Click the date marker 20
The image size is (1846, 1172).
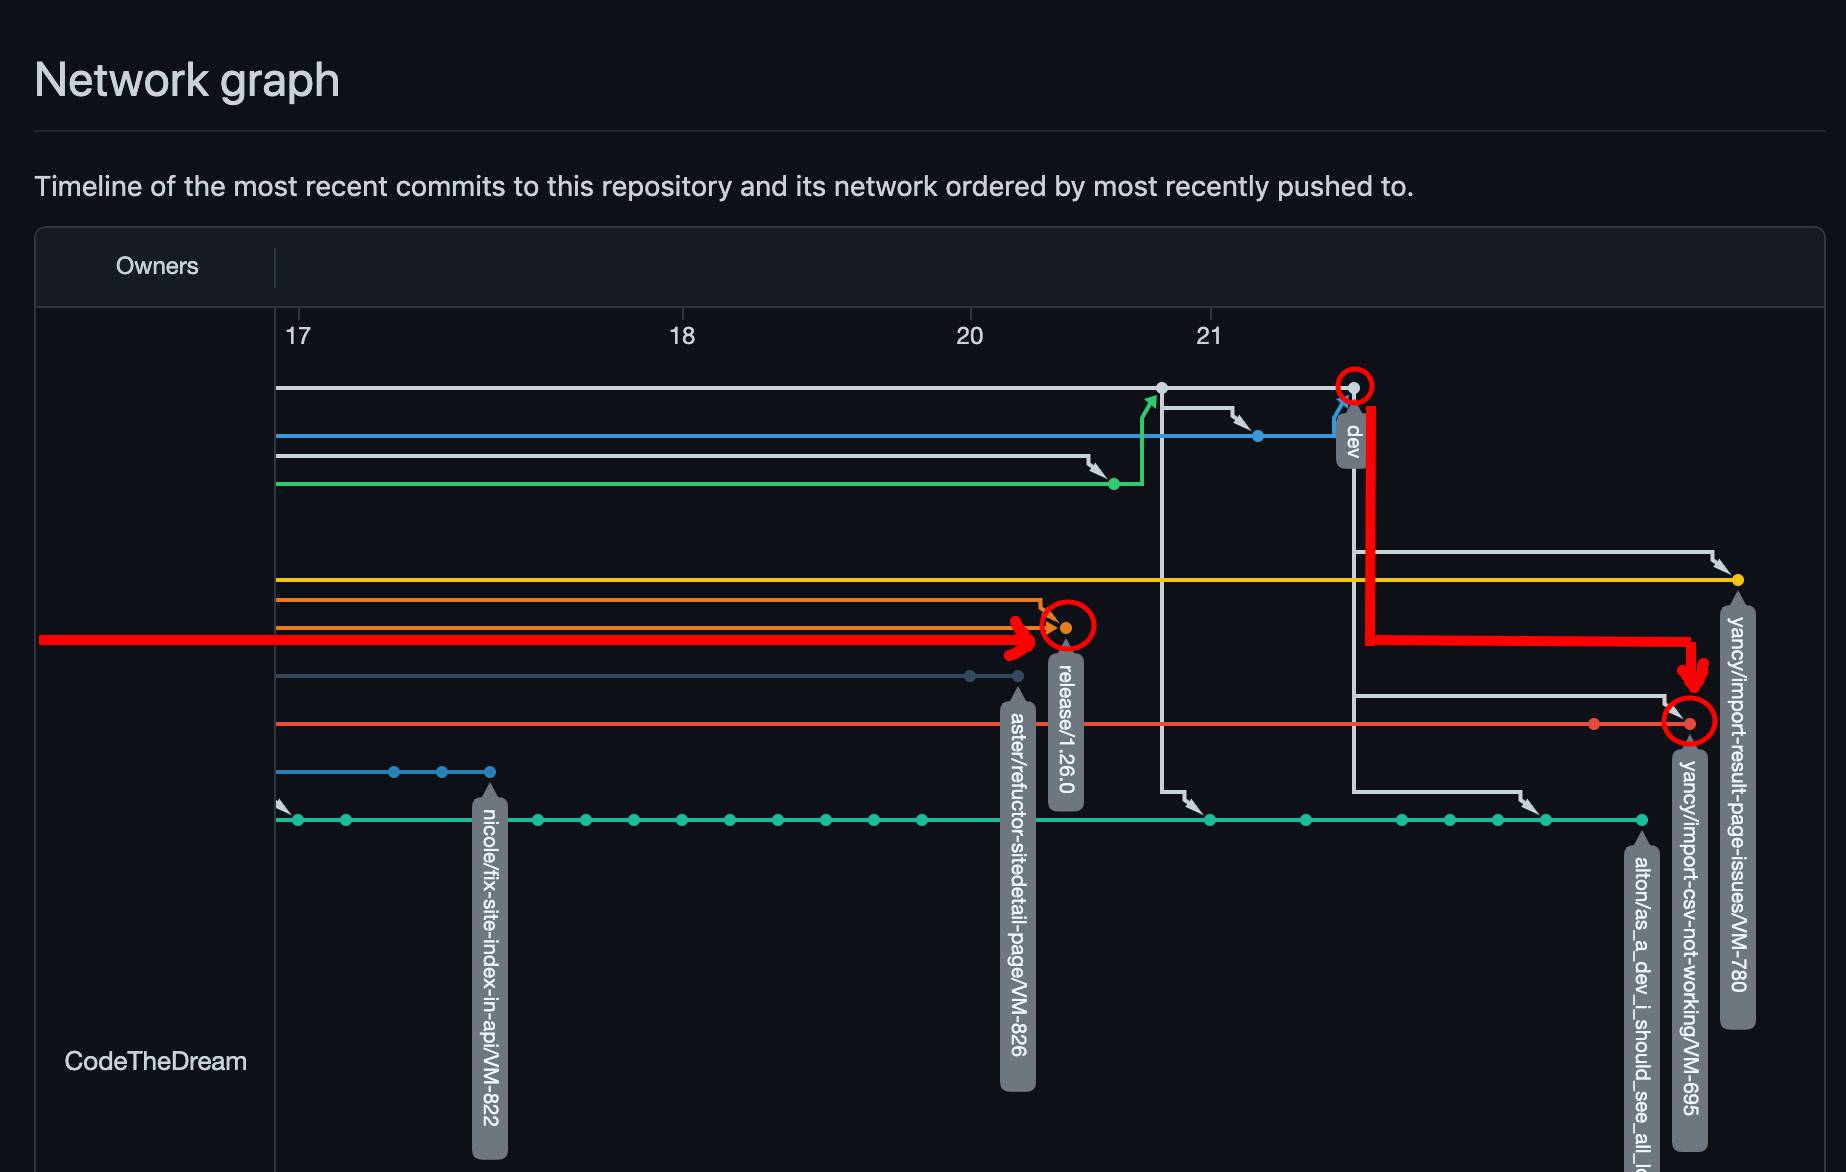[970, 335]
